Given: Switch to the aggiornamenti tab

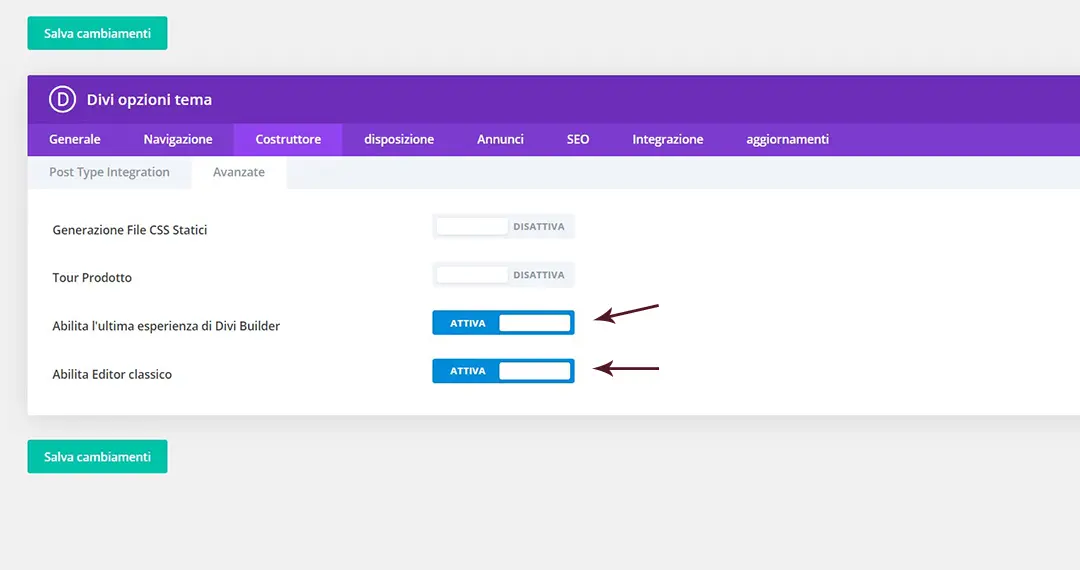Looking at the screenshot, I should coord(787,139).
